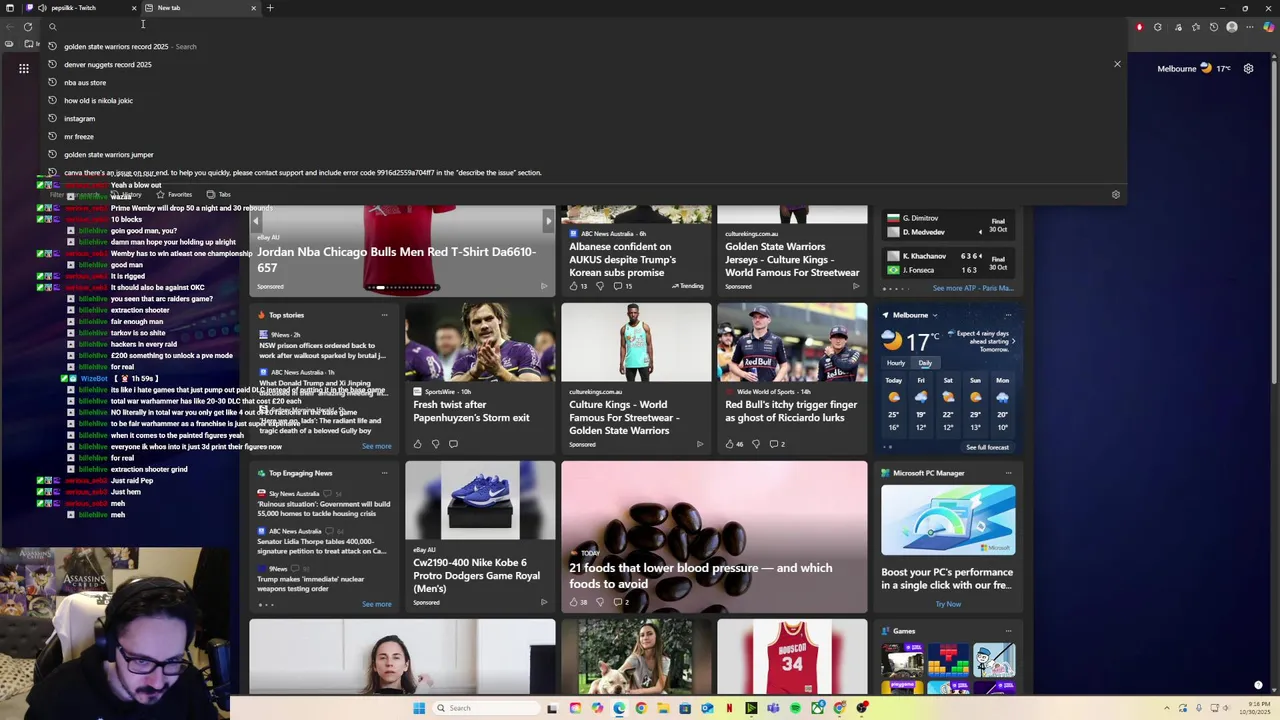Select suggestion denver nuggets record 2025

(585, 64)
